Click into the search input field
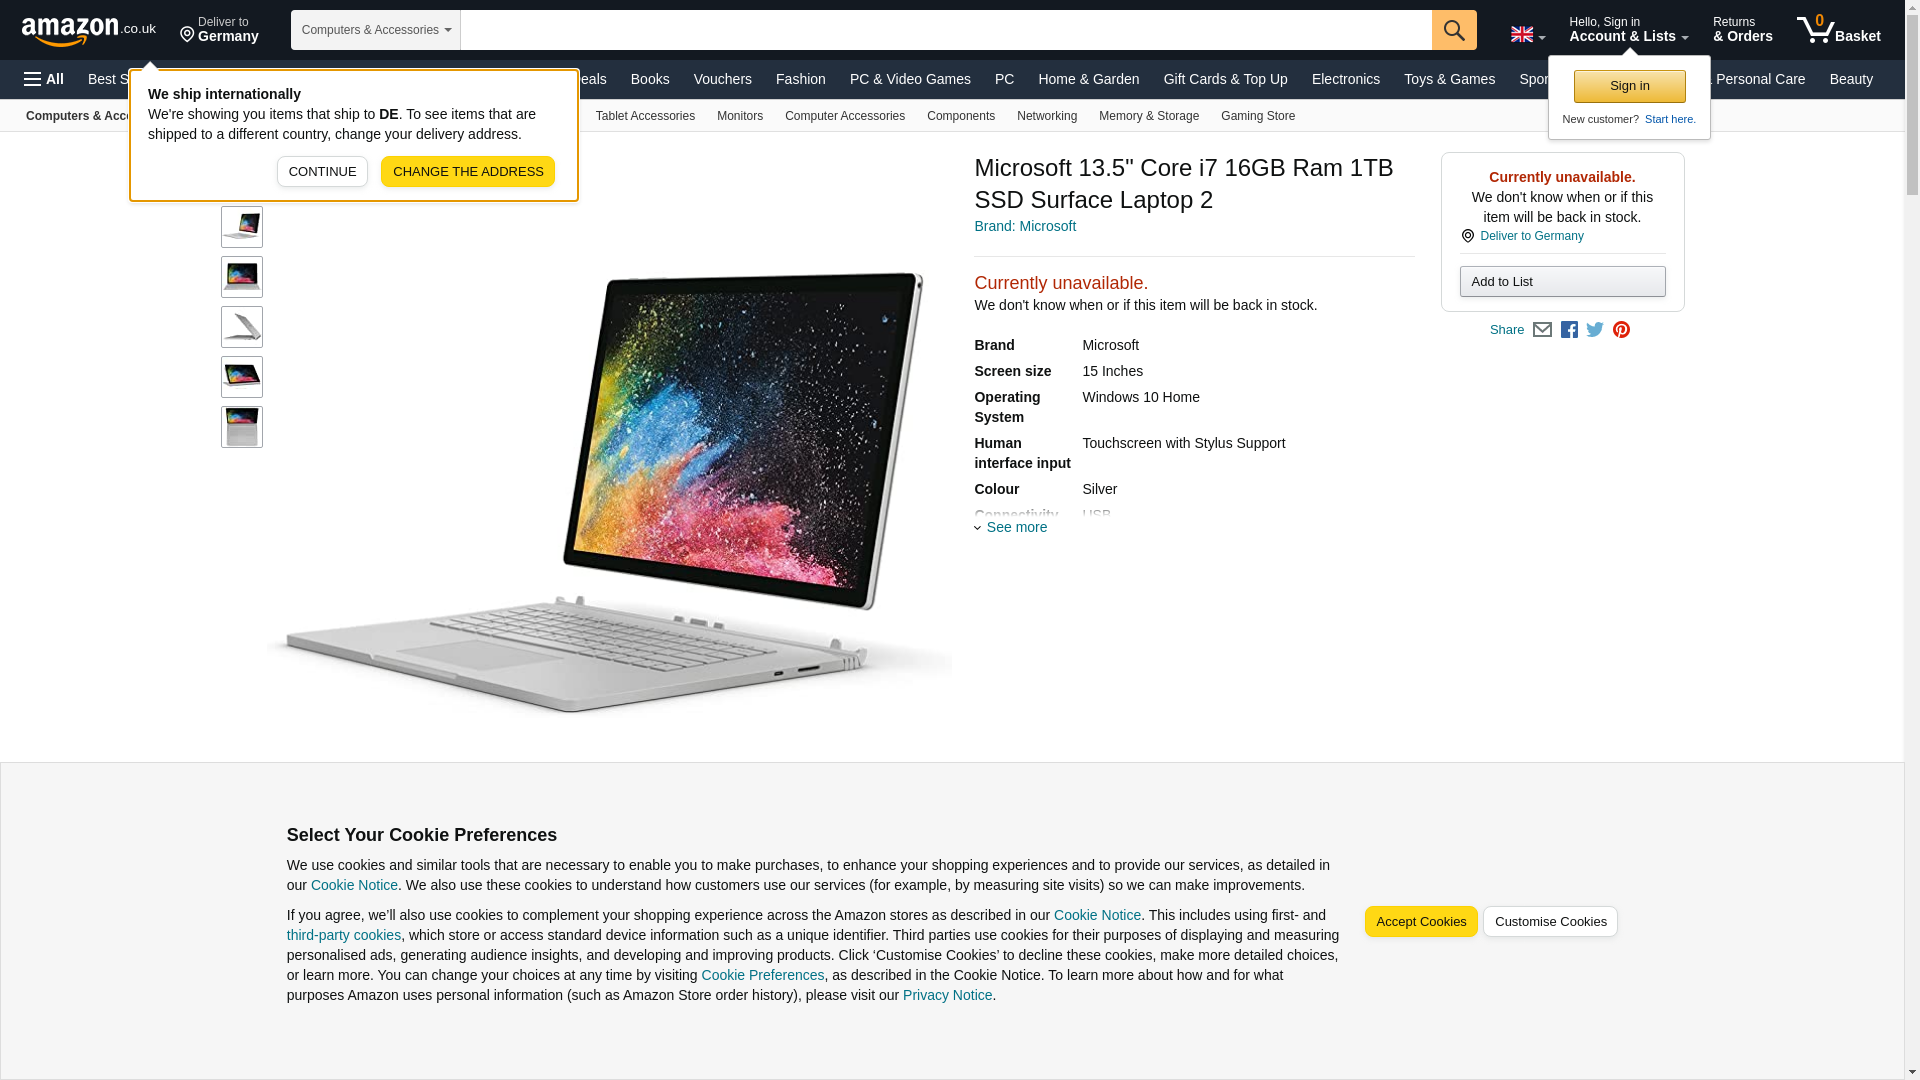This screenshot has height=1080, width=1920. (x=946, y=30)
